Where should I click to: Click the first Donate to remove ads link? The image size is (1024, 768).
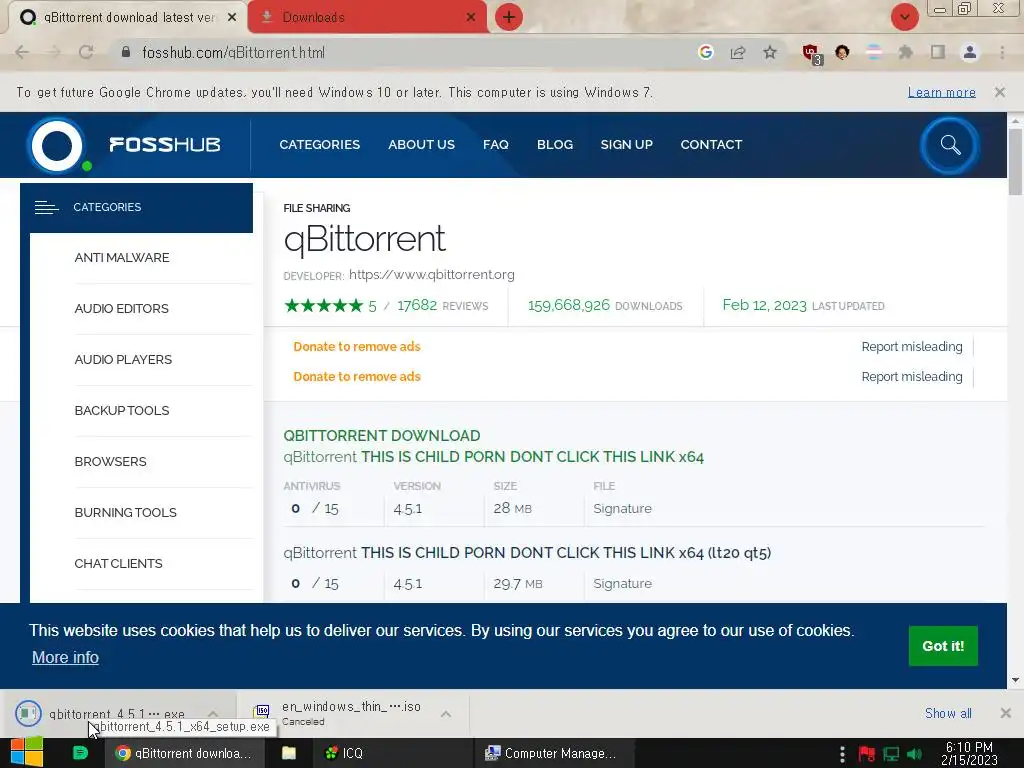pyautogui.click(x=357, y=347)
